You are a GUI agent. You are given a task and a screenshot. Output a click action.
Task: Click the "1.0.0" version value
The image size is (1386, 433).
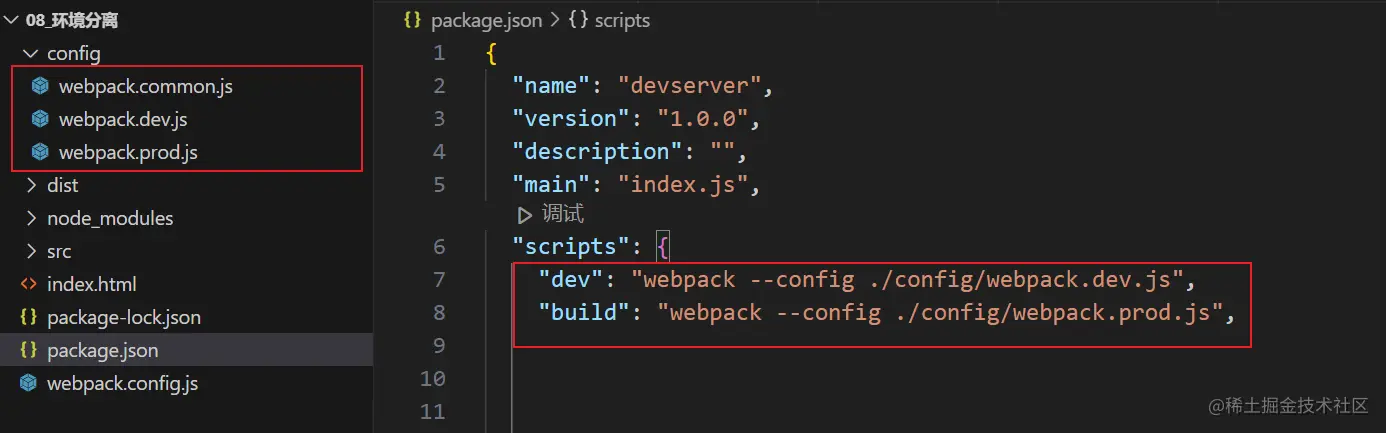point(703,118)
